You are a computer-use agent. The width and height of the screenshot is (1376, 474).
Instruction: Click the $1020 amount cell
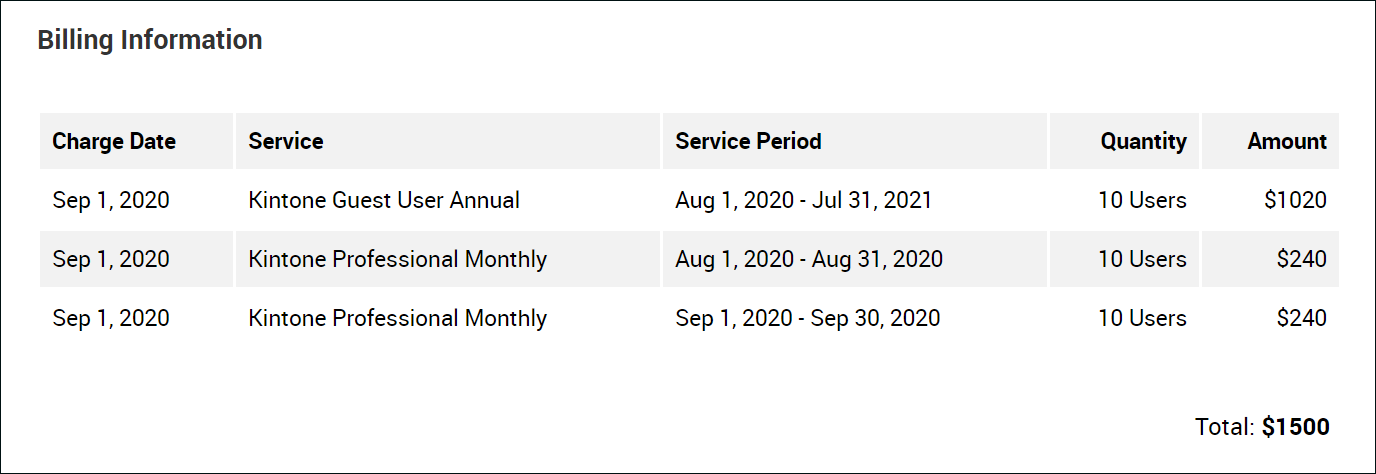[x=1295, y=200]
